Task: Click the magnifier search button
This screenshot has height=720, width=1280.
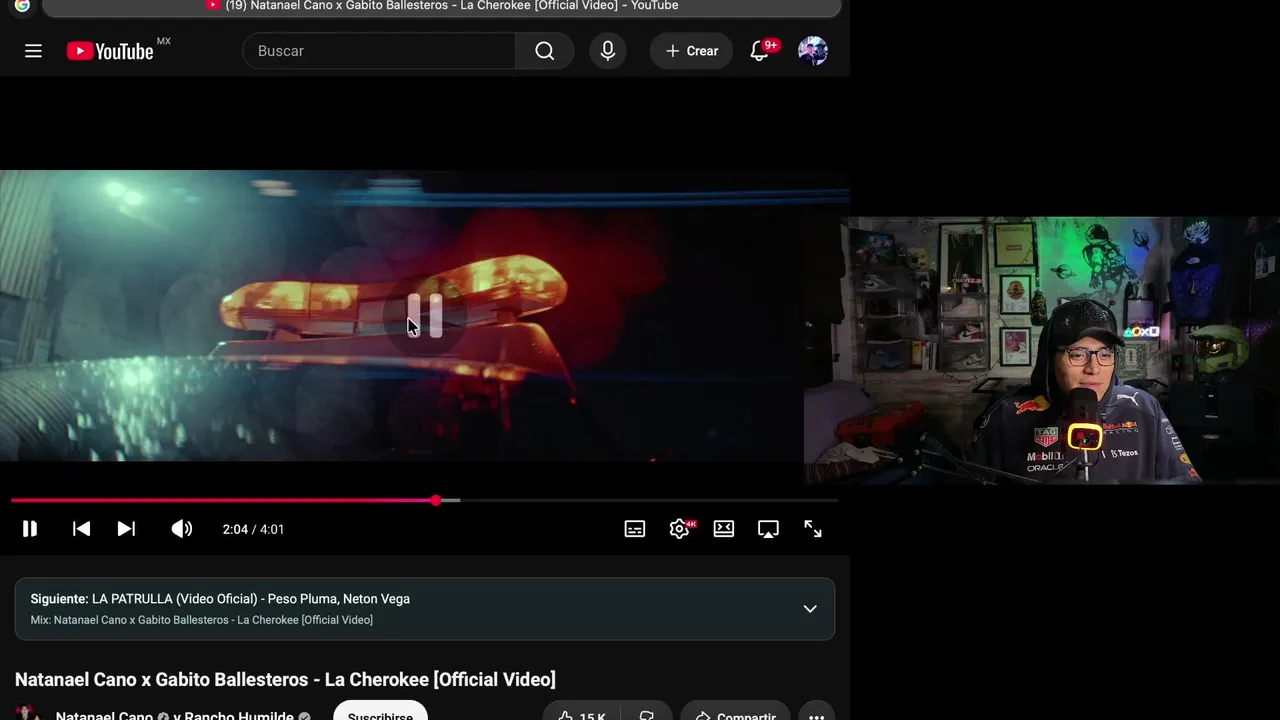Action: 544,51
